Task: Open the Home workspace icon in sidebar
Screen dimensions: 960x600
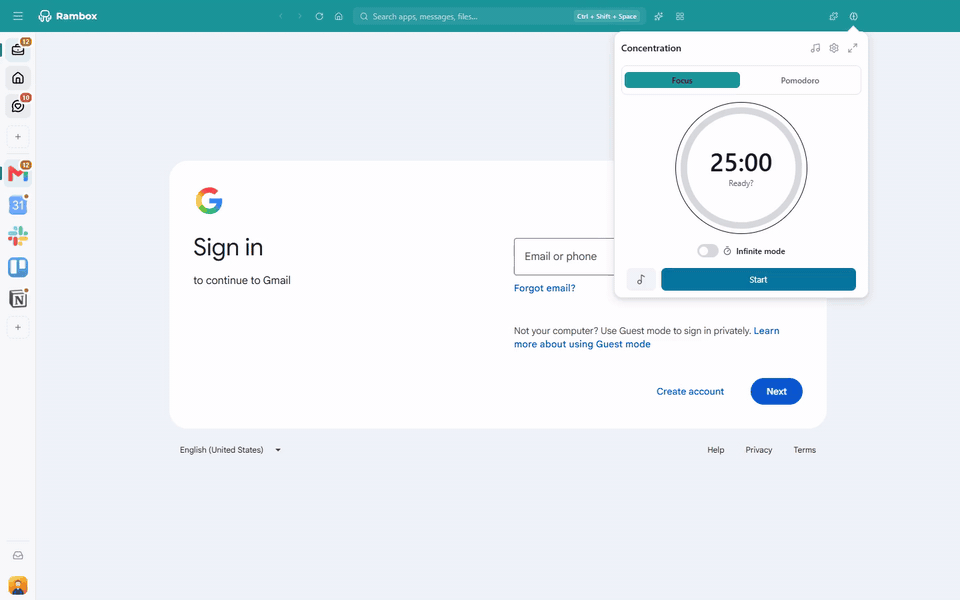Action: click(18, 78)
